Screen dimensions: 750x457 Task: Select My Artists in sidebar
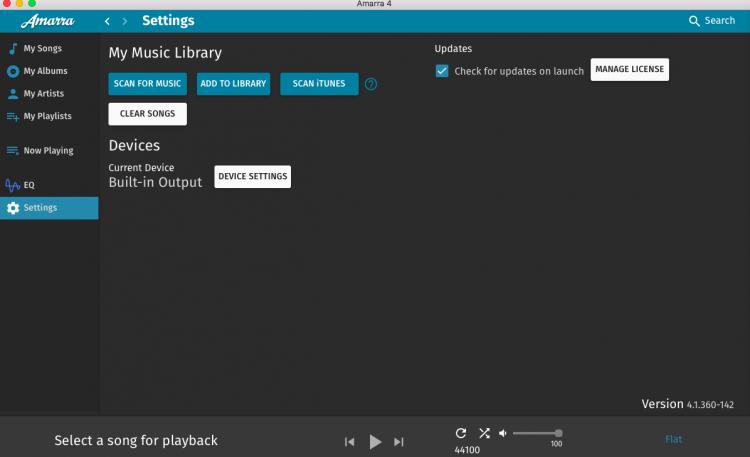pyautogui.click(x=44, y=93)
